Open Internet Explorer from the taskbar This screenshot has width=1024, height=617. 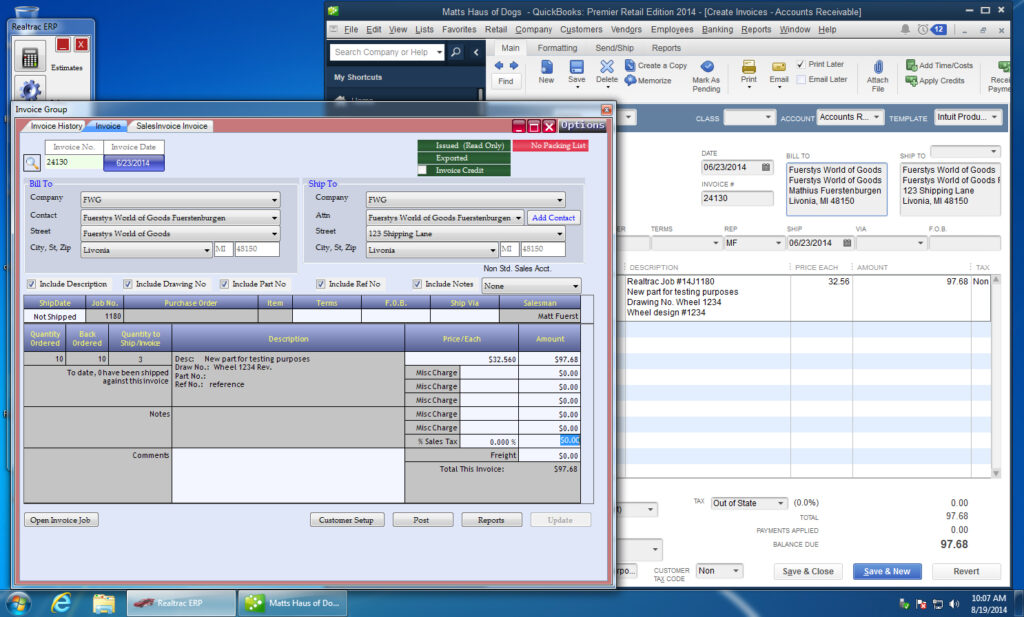pyautogui.click(x=61, y=603)
